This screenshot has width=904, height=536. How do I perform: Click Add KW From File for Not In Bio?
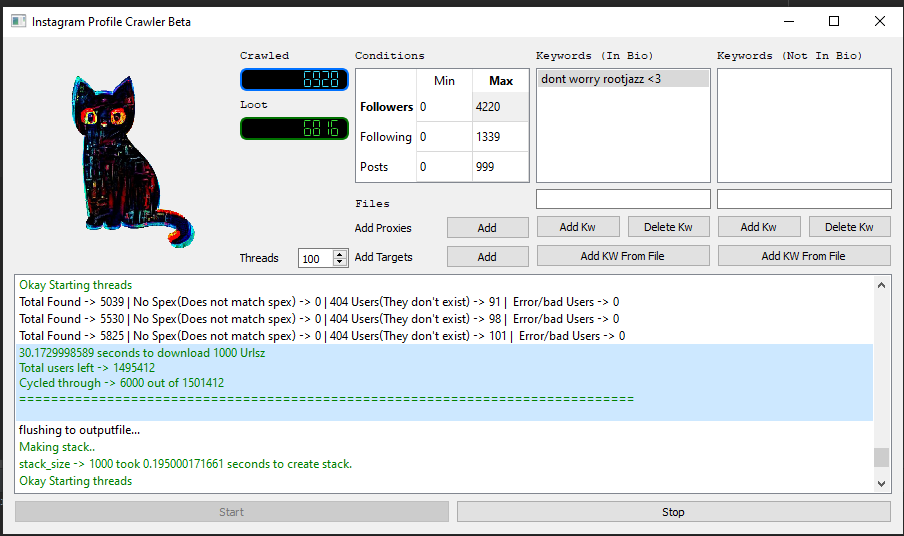(x=804, y=256)
